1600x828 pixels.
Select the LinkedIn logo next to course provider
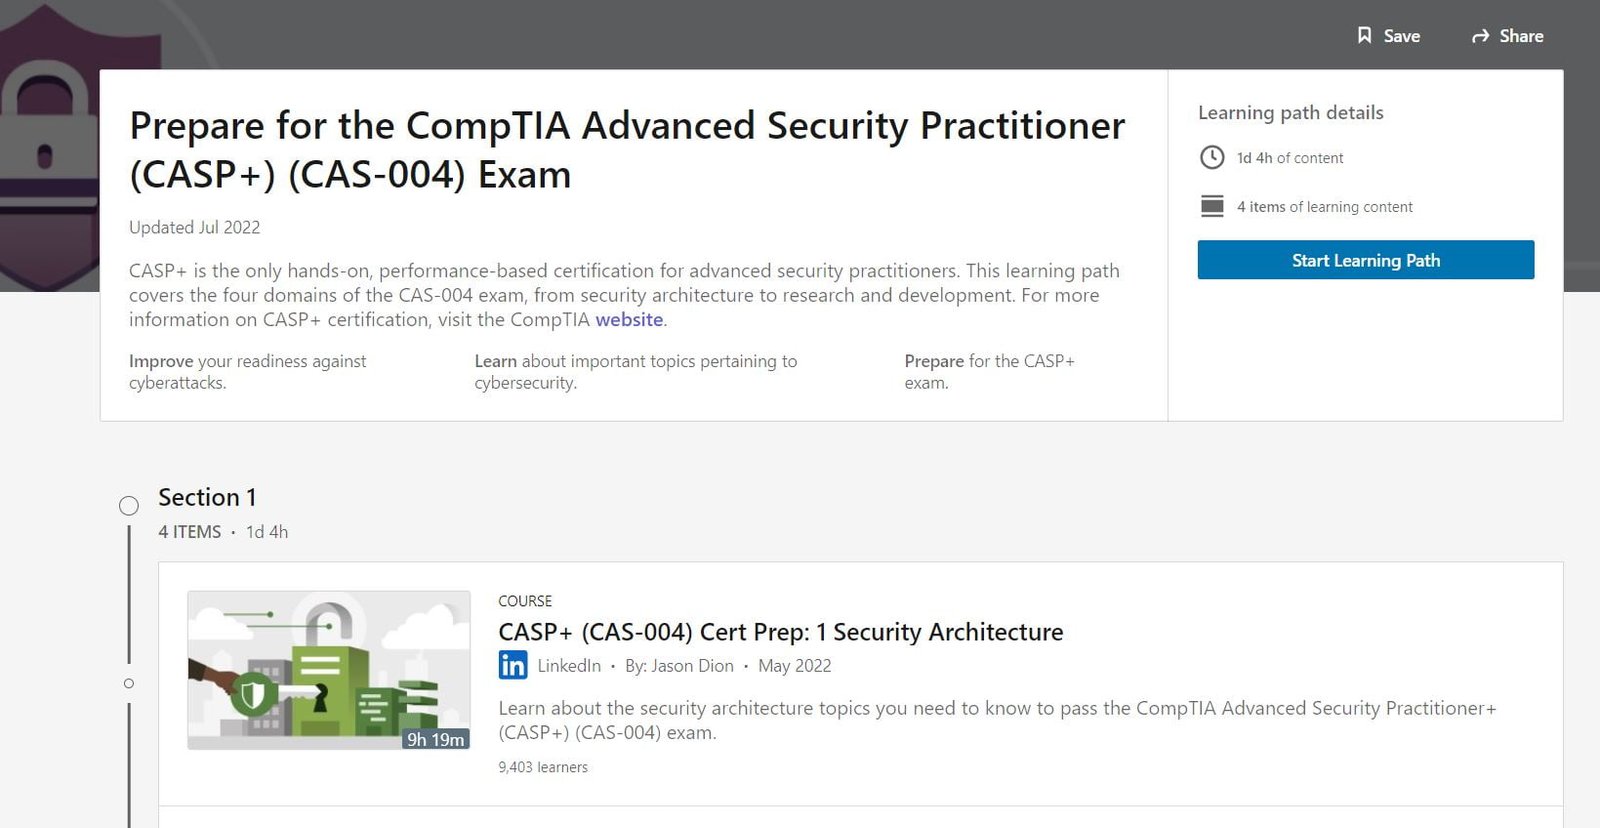point(513,665)
